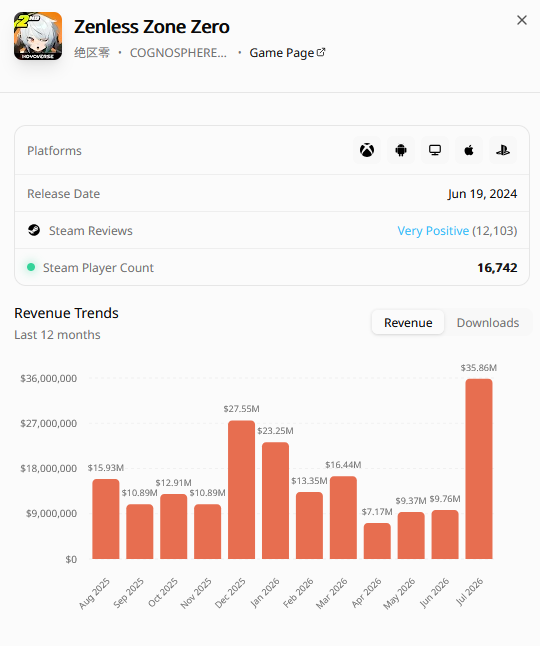
Task: Click the Last 12 months subtitle
Action: coord(57,335)
